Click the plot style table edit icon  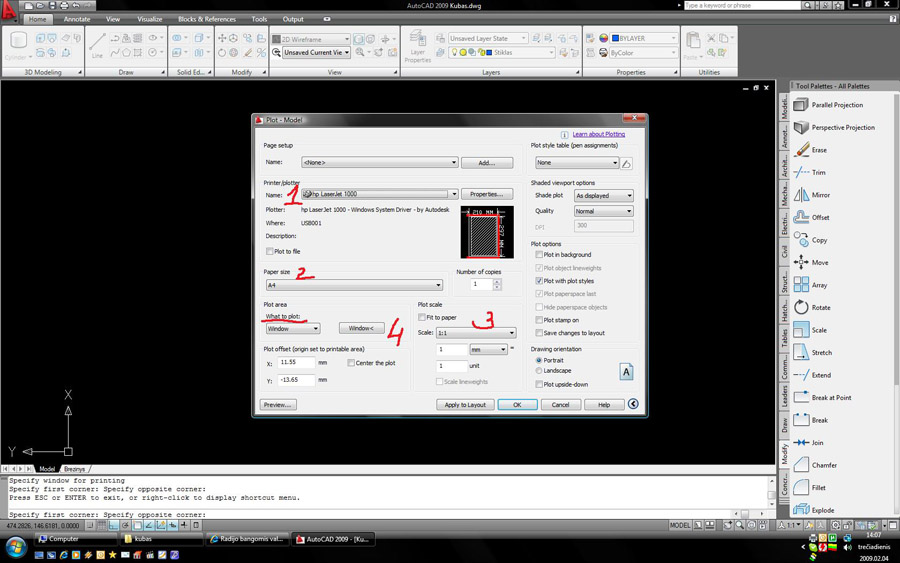pos(627,163)
